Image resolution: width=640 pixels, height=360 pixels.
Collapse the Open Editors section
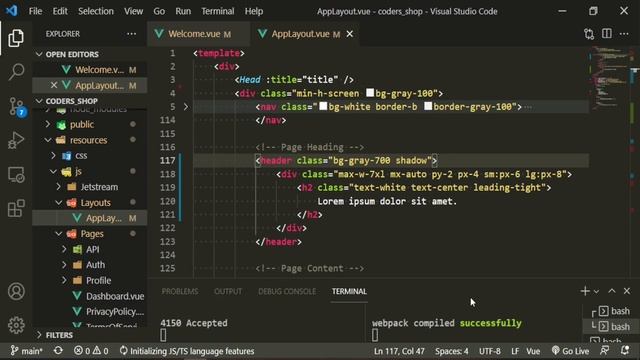(x=39, y=54)
